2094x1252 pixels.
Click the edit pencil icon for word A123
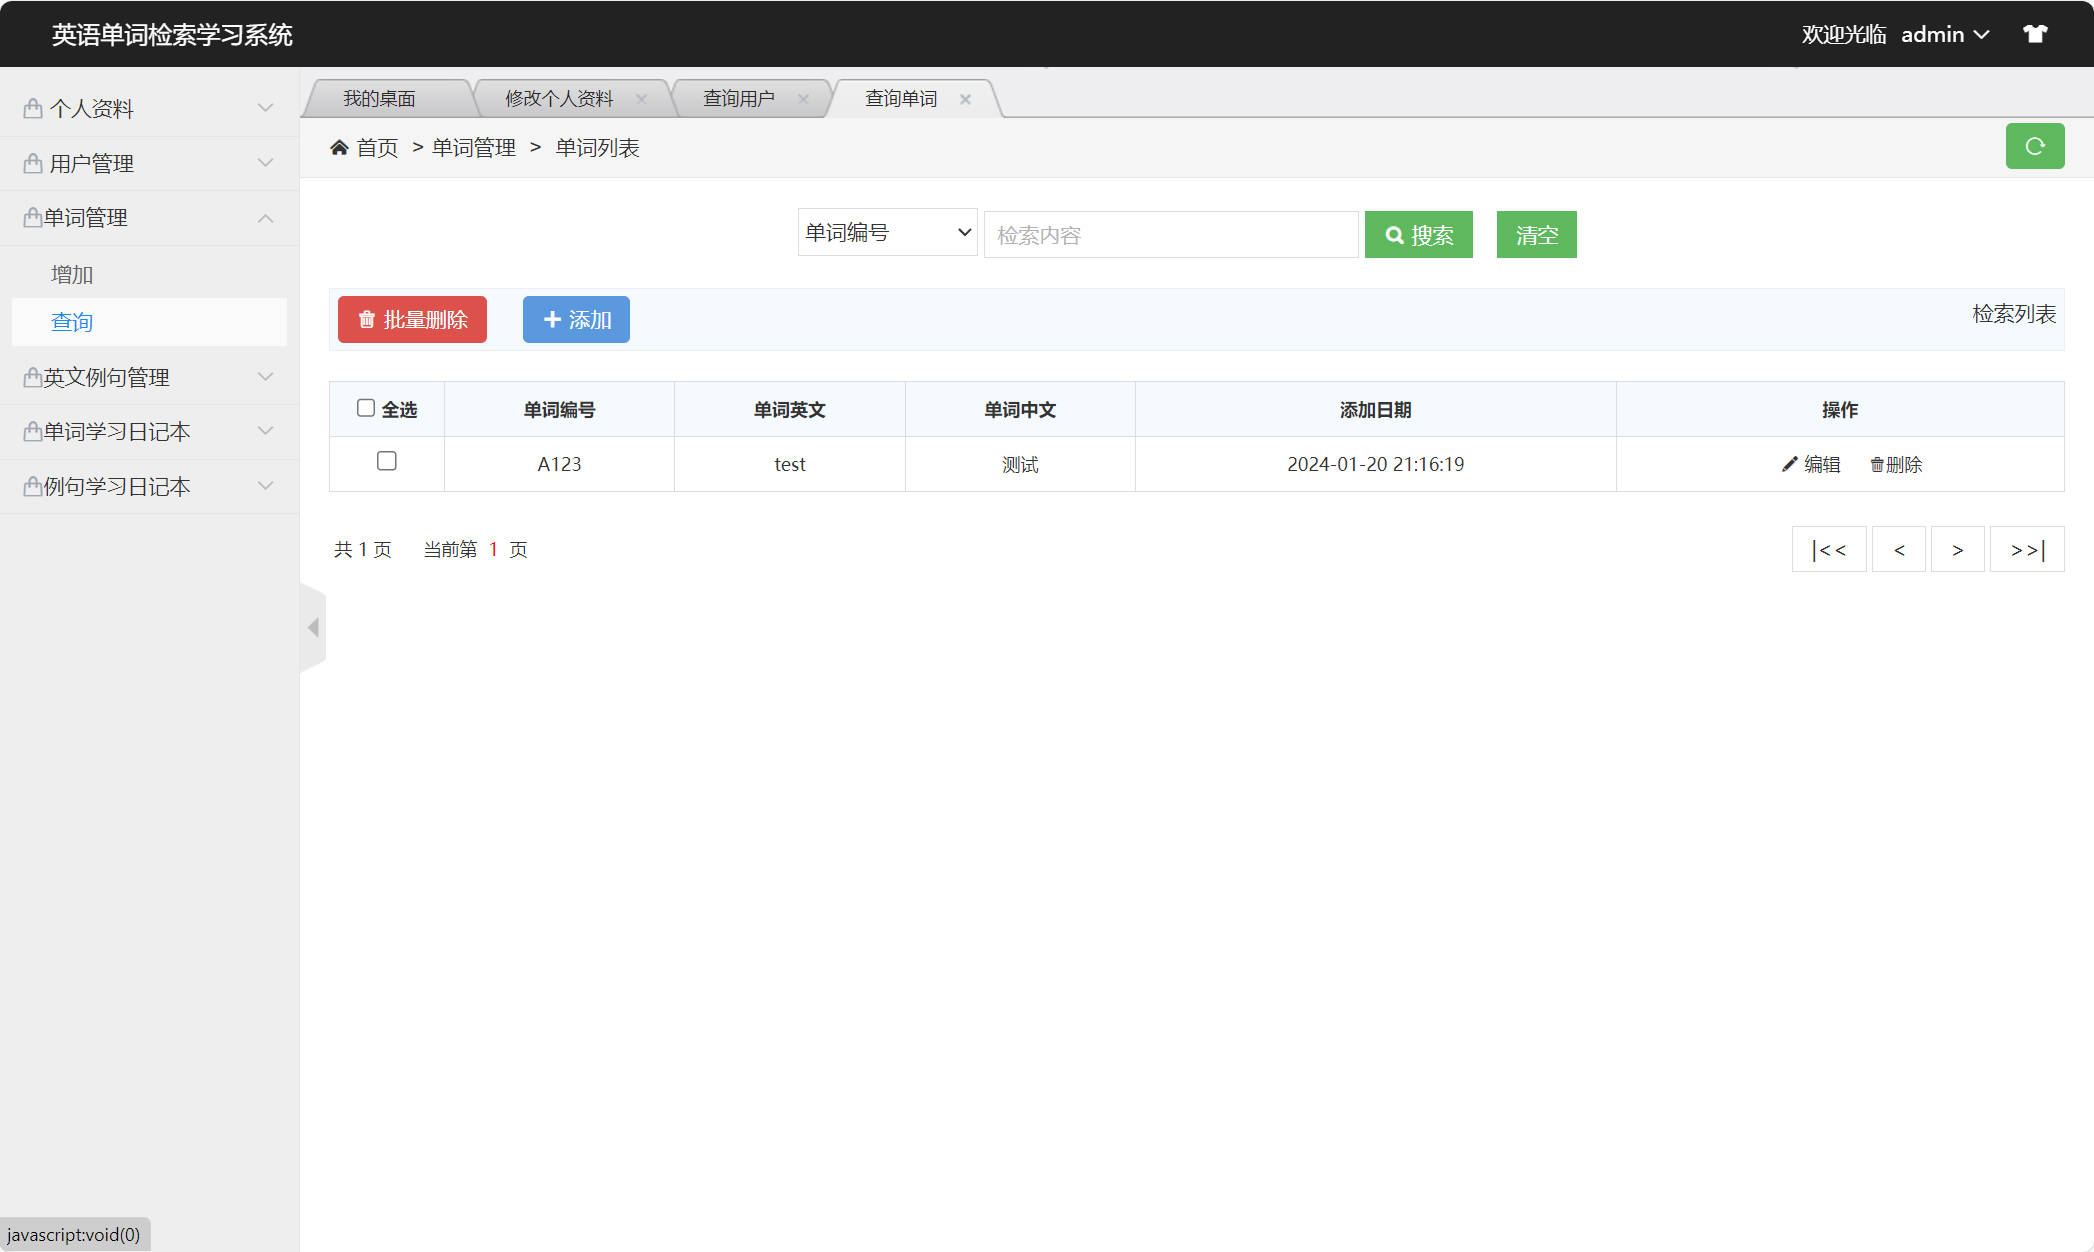[x=1789, y=463]
